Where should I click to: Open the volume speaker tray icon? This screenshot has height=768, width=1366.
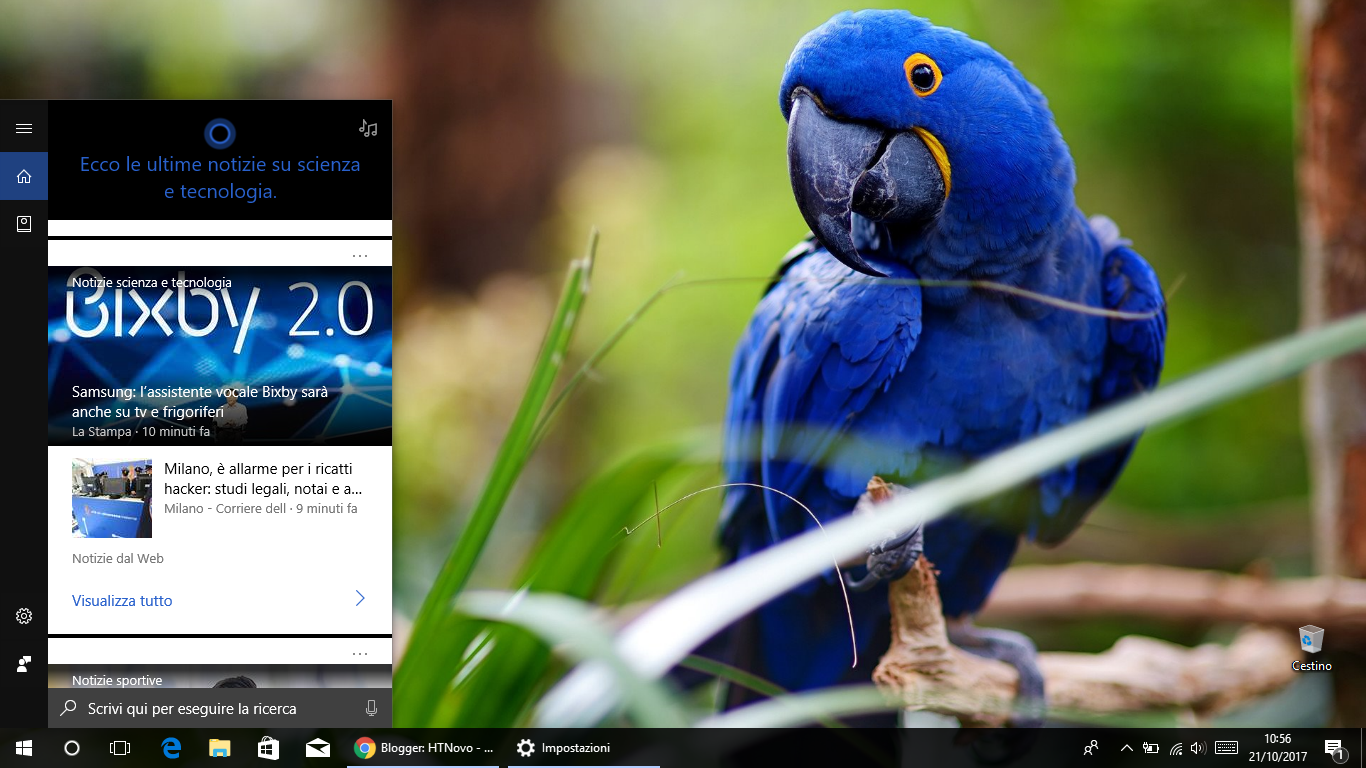click(x=1198, y=748)
